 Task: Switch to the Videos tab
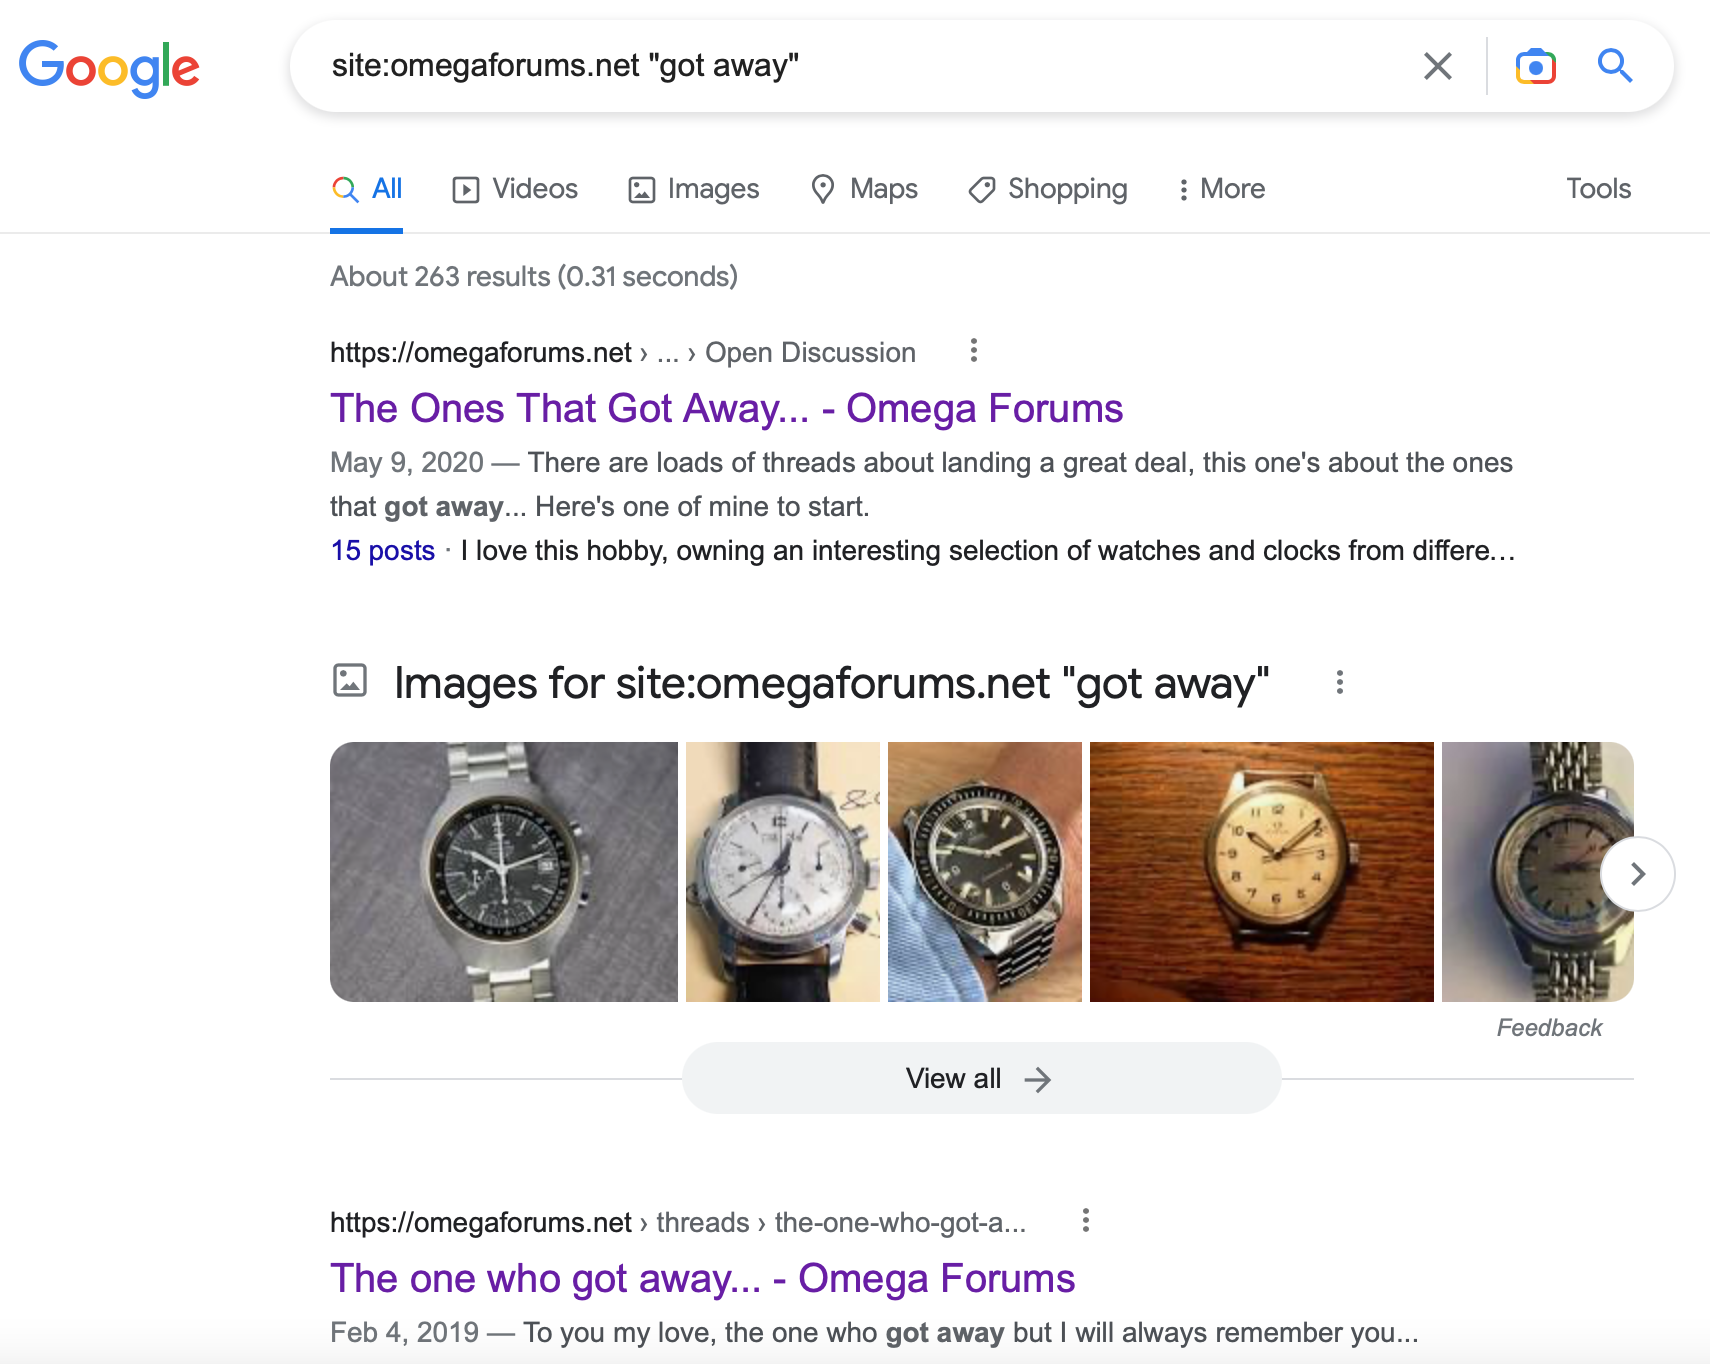[515, 189]
